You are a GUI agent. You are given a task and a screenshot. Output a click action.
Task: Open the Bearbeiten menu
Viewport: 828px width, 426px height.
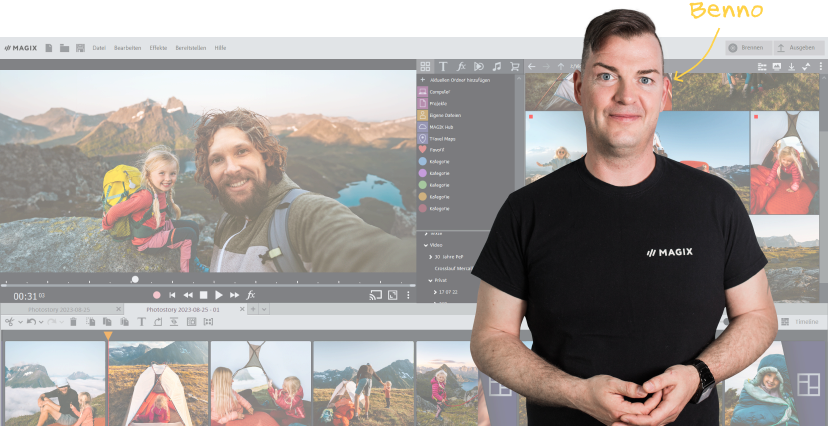(127, 48)
